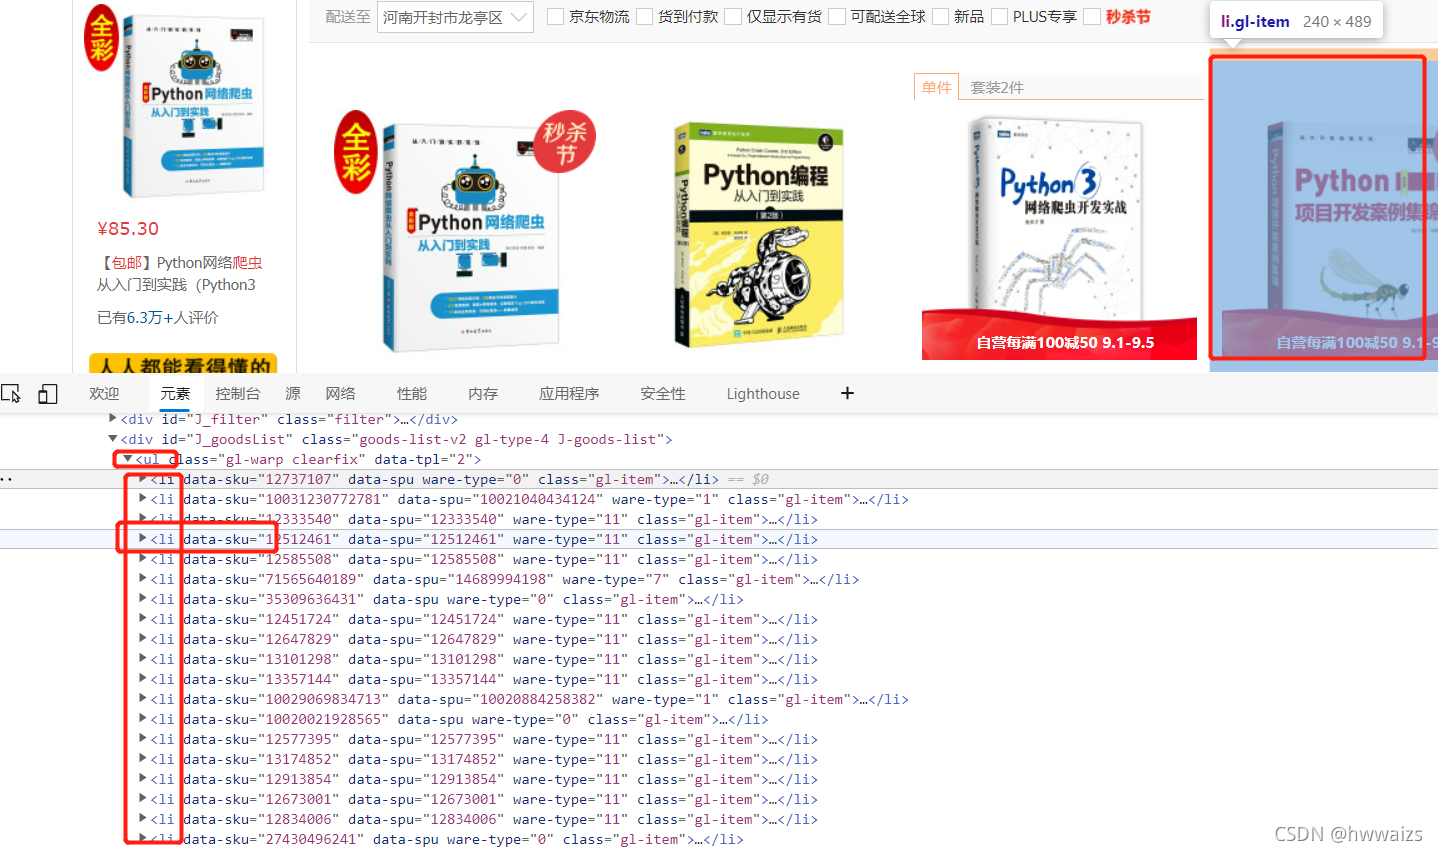Image resolution: width=1438 pixels, height=852 pixels.
Task: Switch to the 控制台 tab
Action: (238, 393)
